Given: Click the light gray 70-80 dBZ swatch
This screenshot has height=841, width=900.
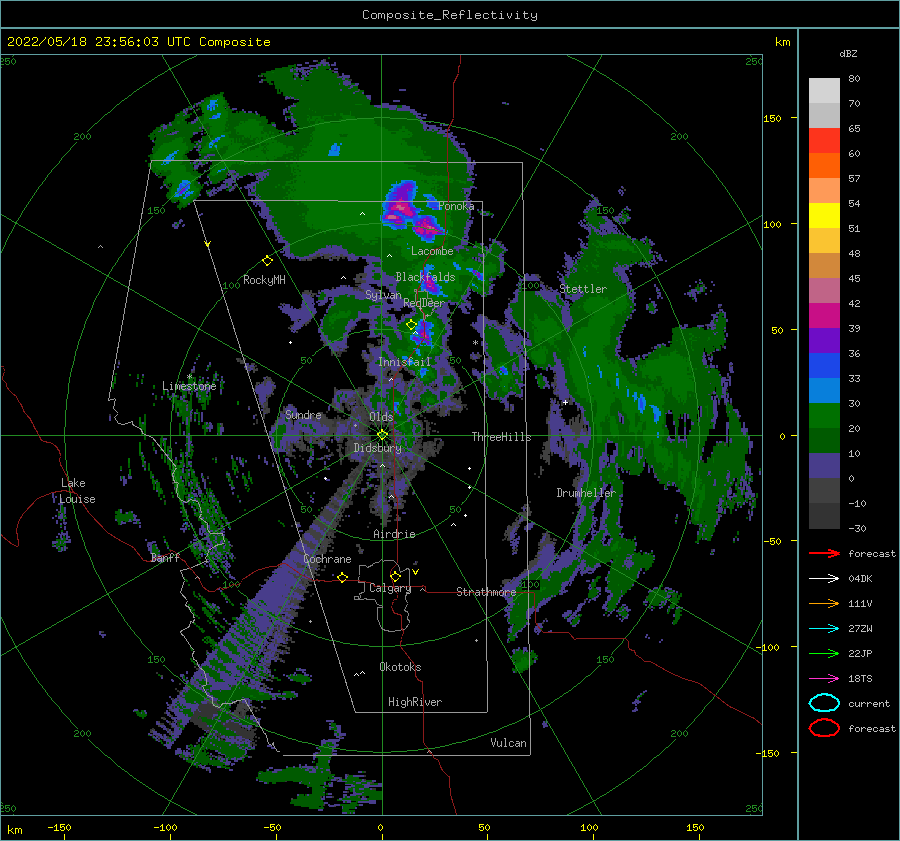Looking at the screenshot, I should (x=824, y=91).
